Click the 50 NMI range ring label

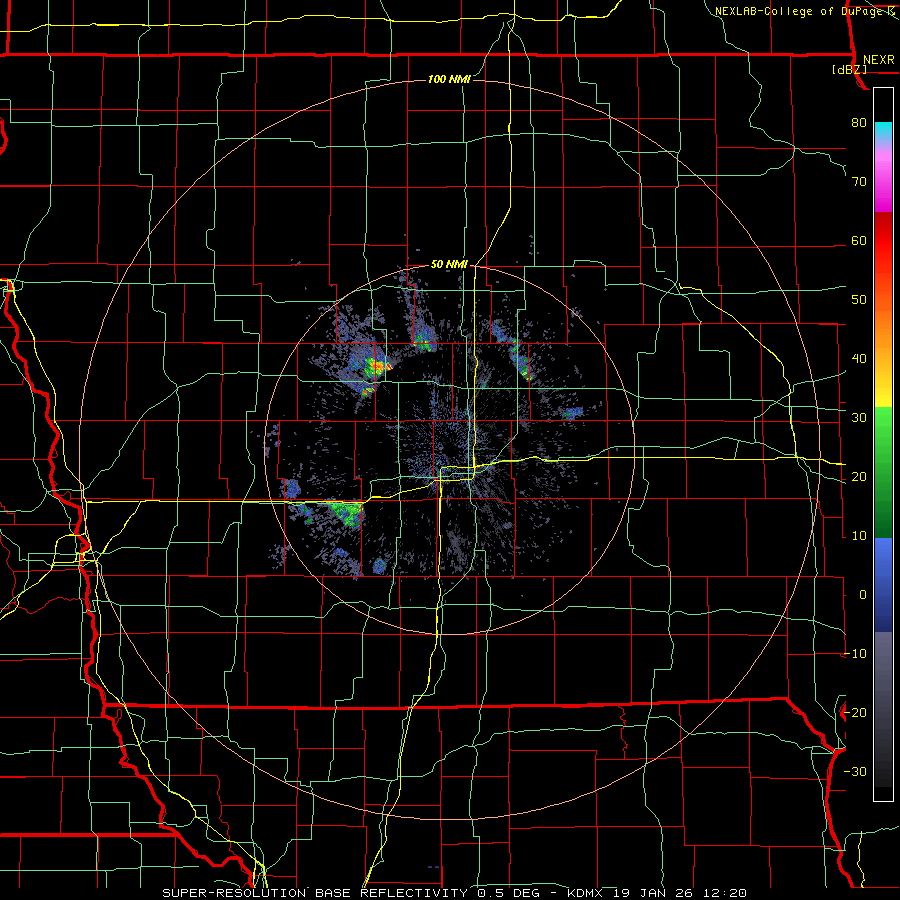pos(449,265)
